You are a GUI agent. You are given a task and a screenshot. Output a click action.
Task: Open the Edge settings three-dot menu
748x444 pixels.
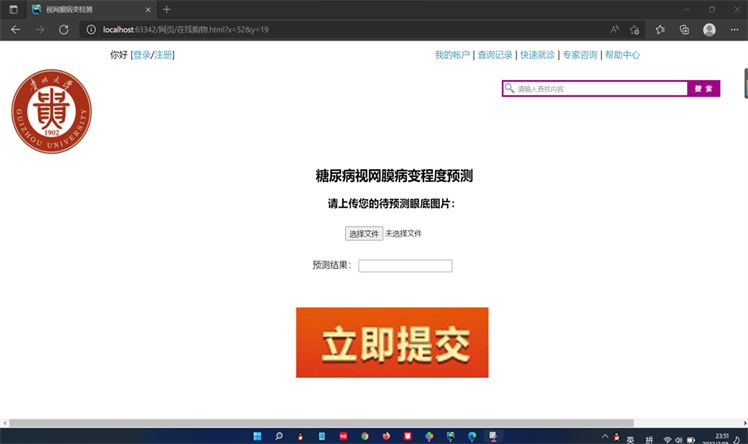(734, 30)
